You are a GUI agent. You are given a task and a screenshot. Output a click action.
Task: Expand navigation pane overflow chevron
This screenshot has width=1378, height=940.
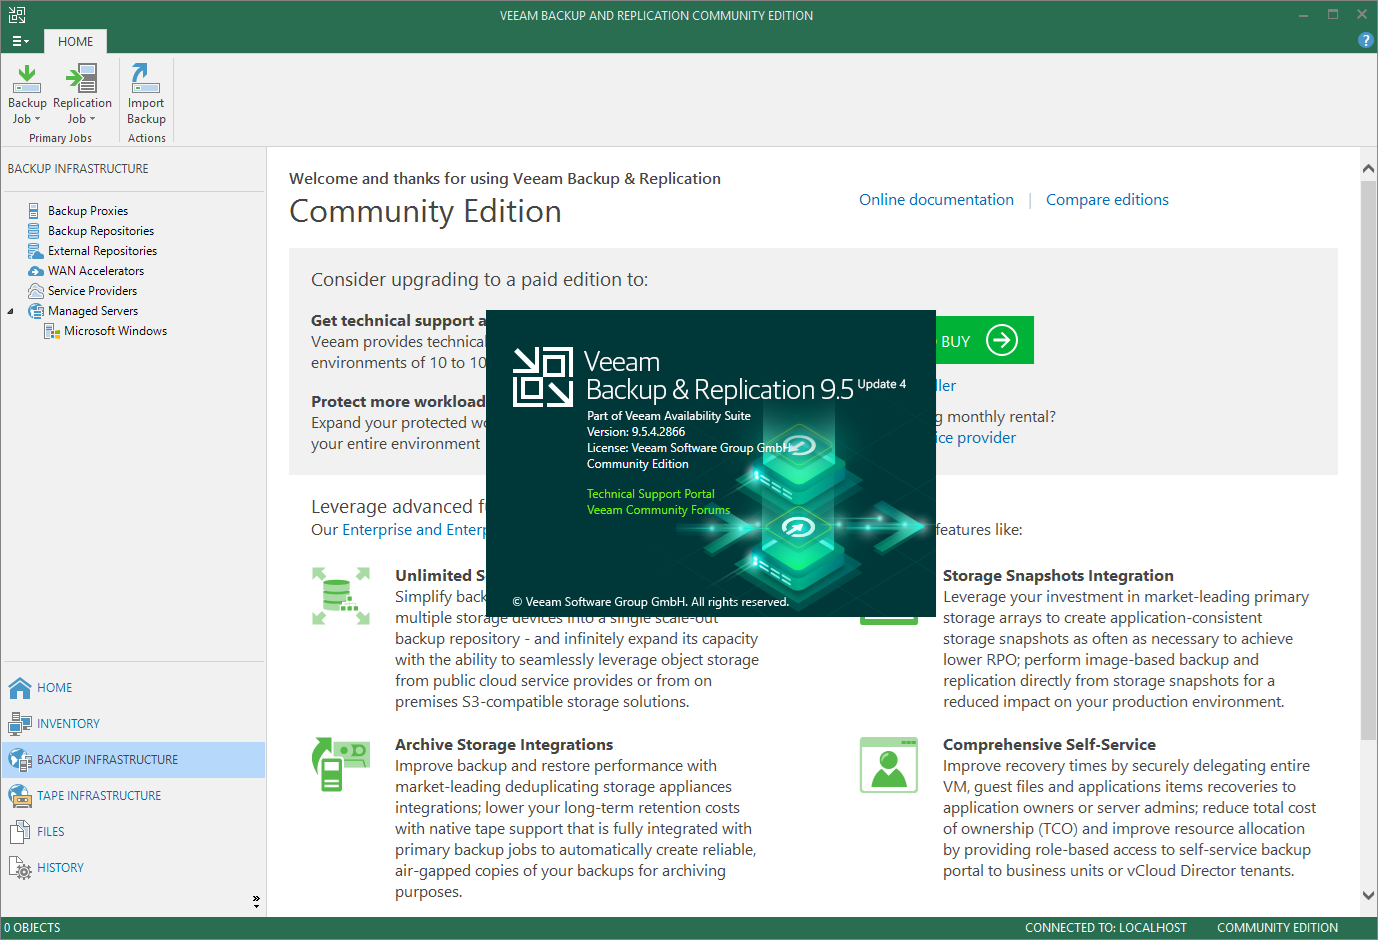point(256,901)
